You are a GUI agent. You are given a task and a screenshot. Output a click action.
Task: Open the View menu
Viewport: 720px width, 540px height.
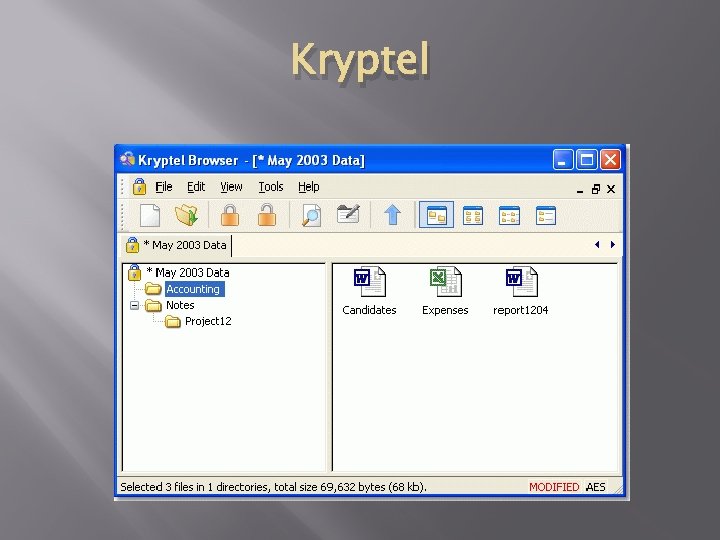point(231,187)
